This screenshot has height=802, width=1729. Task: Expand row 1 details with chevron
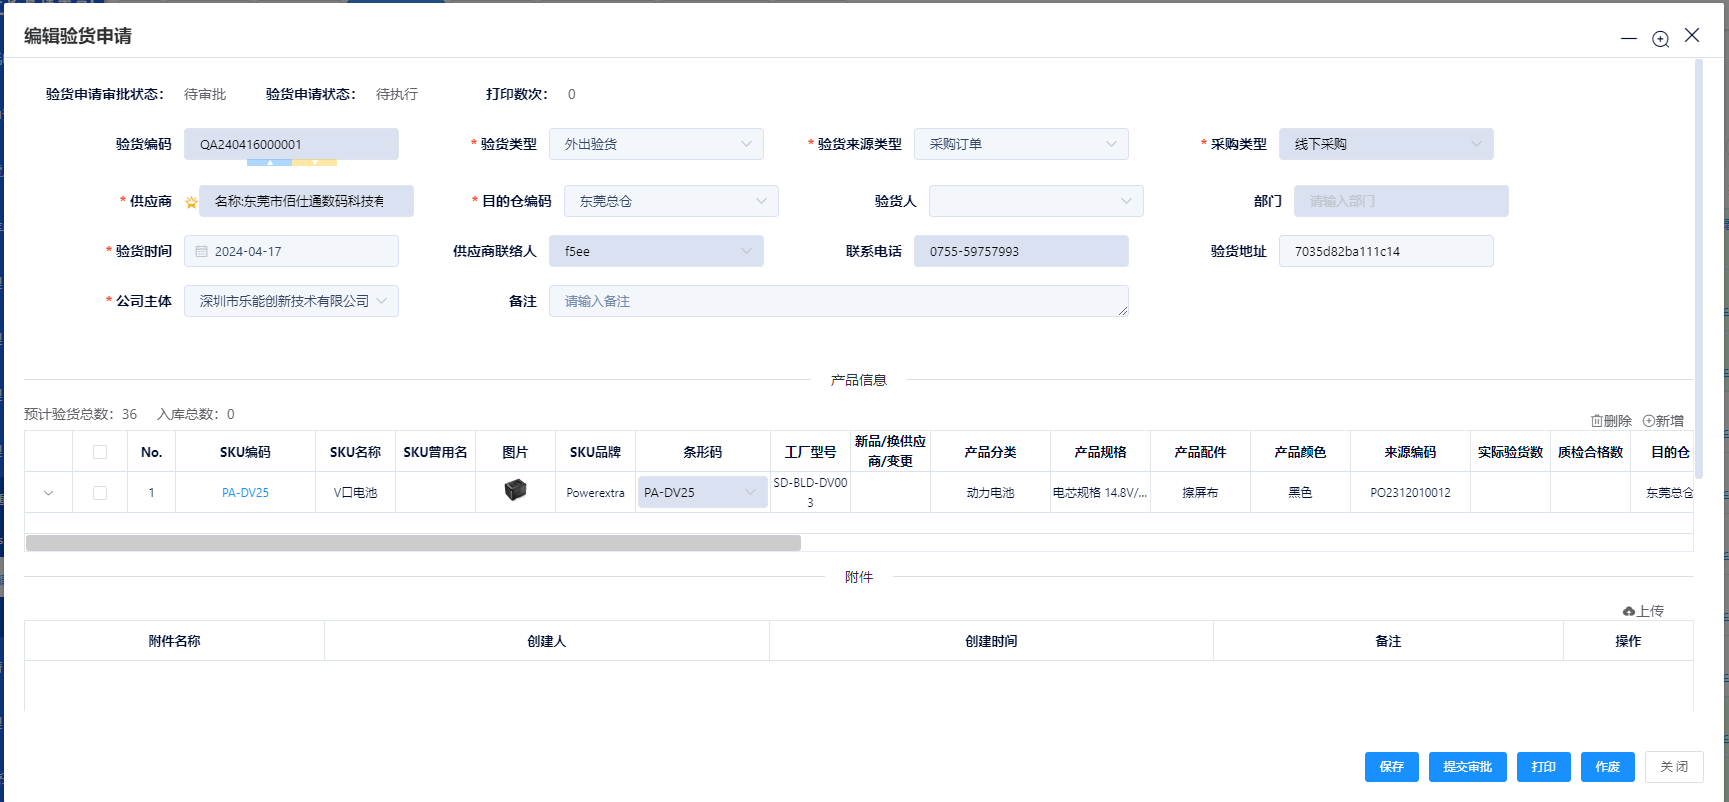48,493
